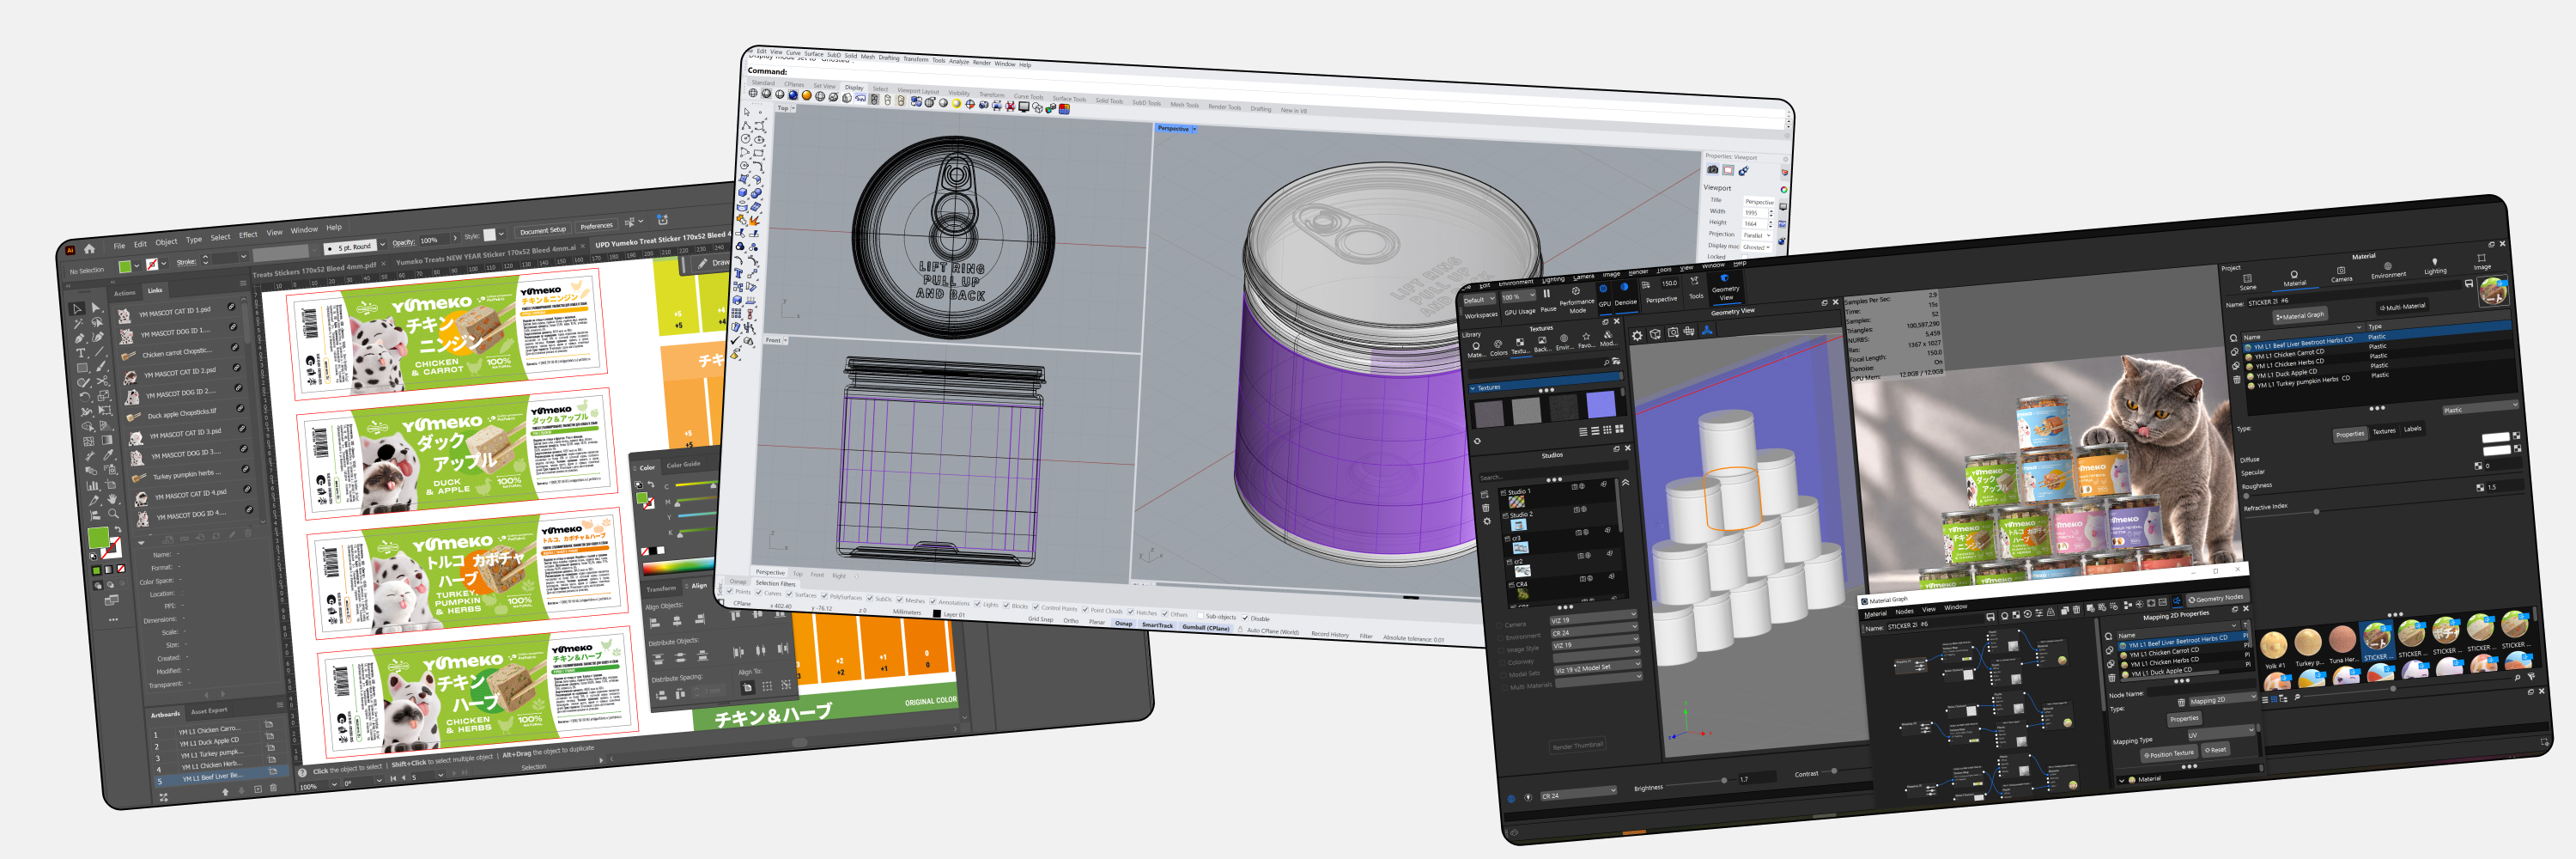Switch to the Links panel tab

pyautogui.click(x=155, y=290)
